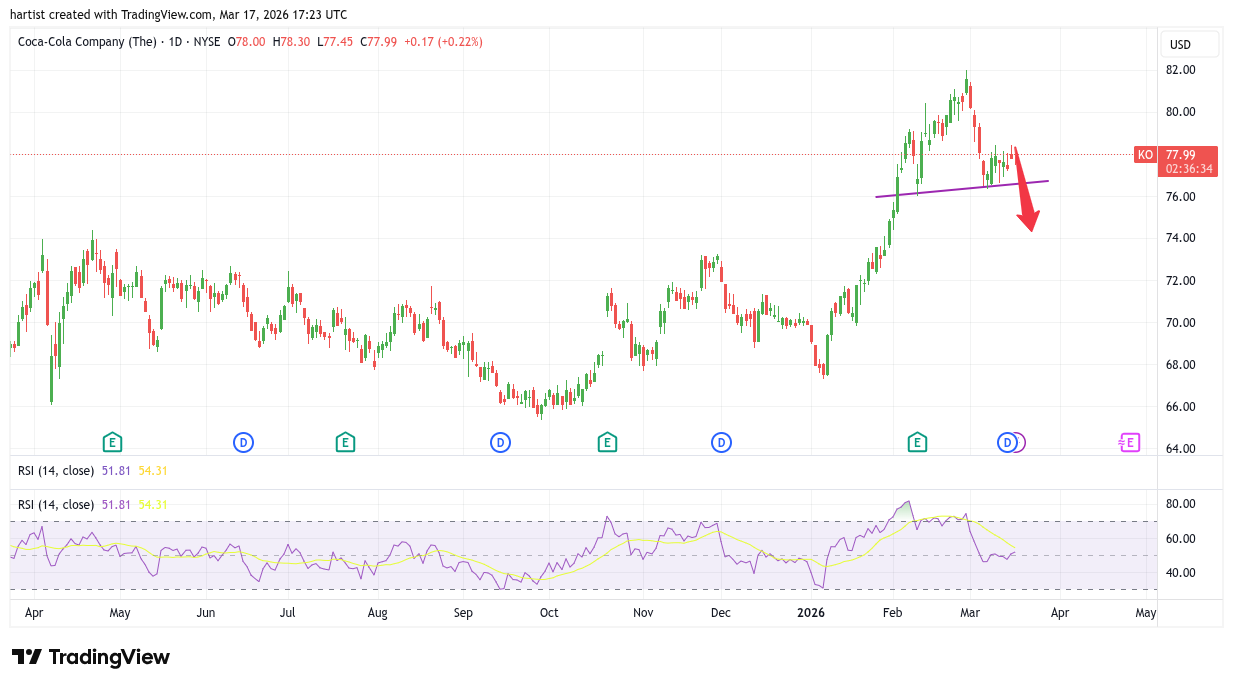Select the late July earnings marker
1233x687 pixels.
pyautogui.click(x=345, y=442)
